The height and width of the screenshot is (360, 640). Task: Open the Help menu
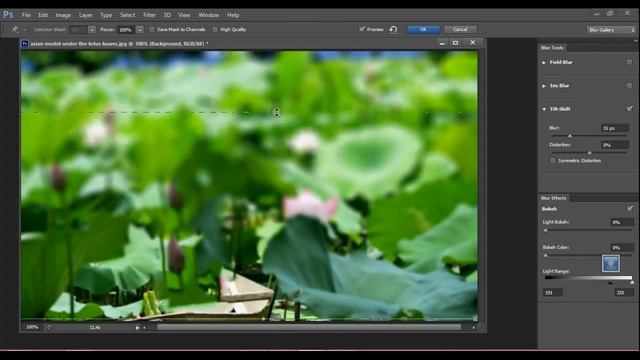coord(233,15)
